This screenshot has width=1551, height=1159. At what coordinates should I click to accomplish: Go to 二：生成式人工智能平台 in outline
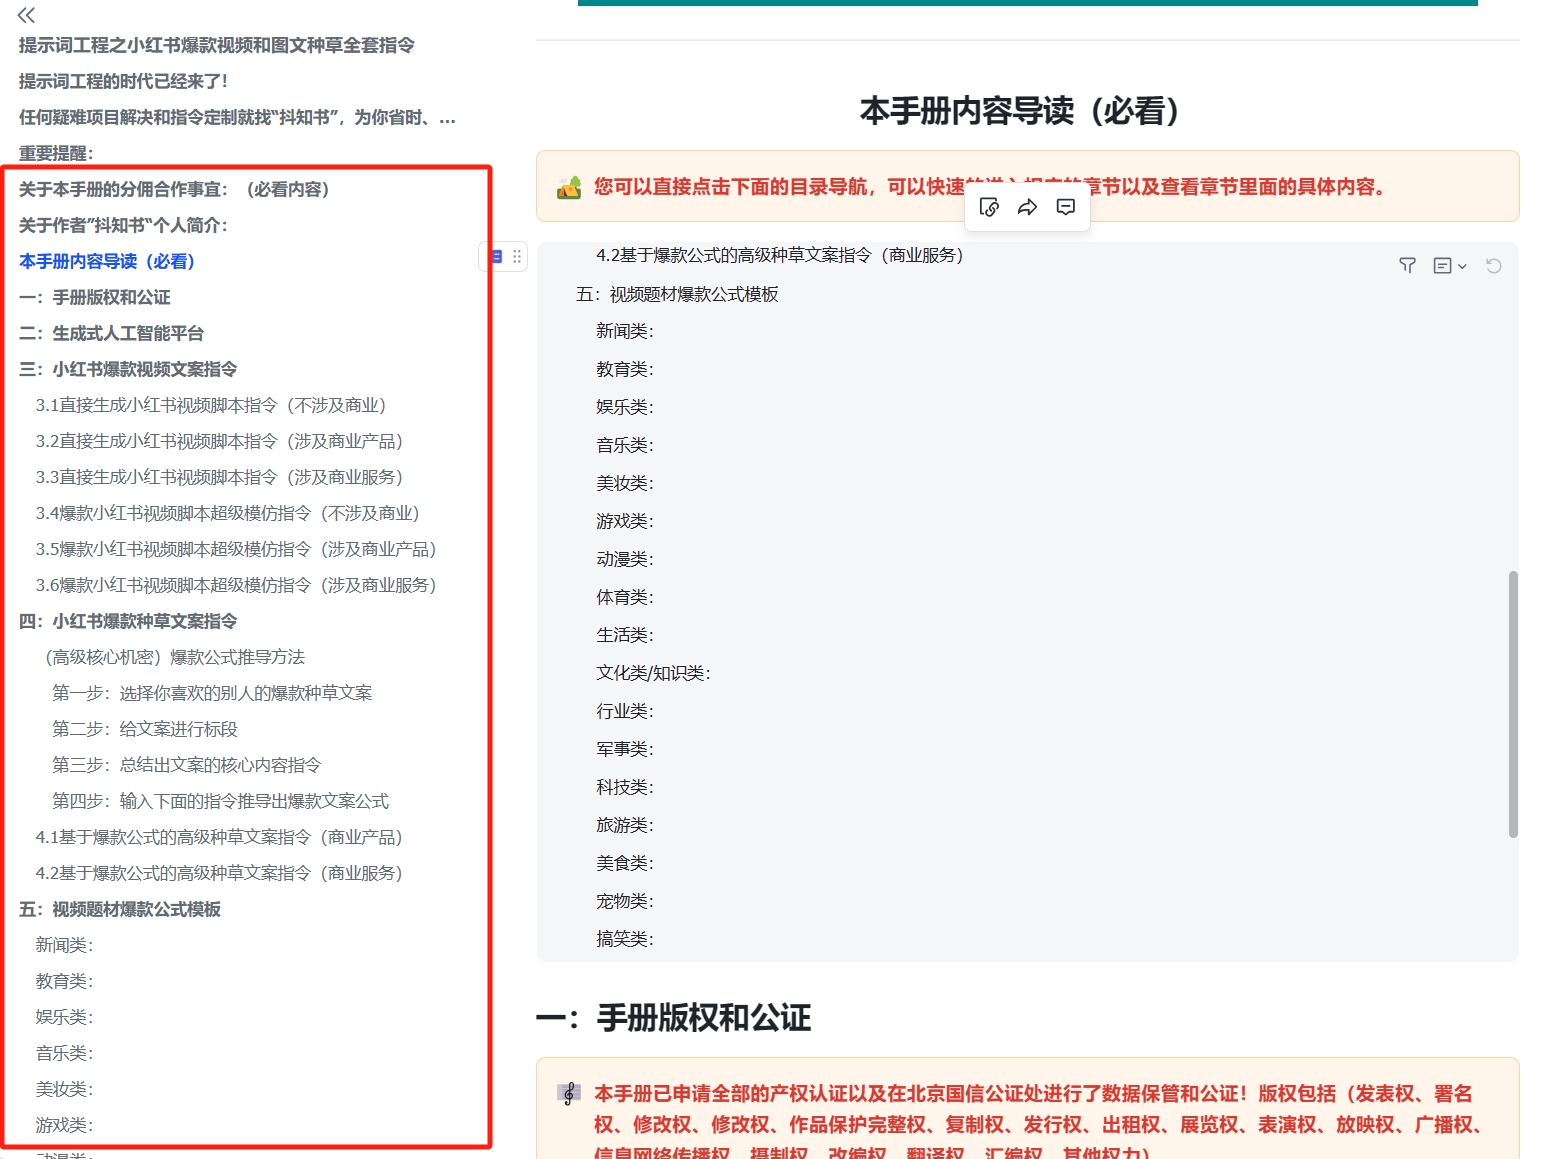(111, 333)
